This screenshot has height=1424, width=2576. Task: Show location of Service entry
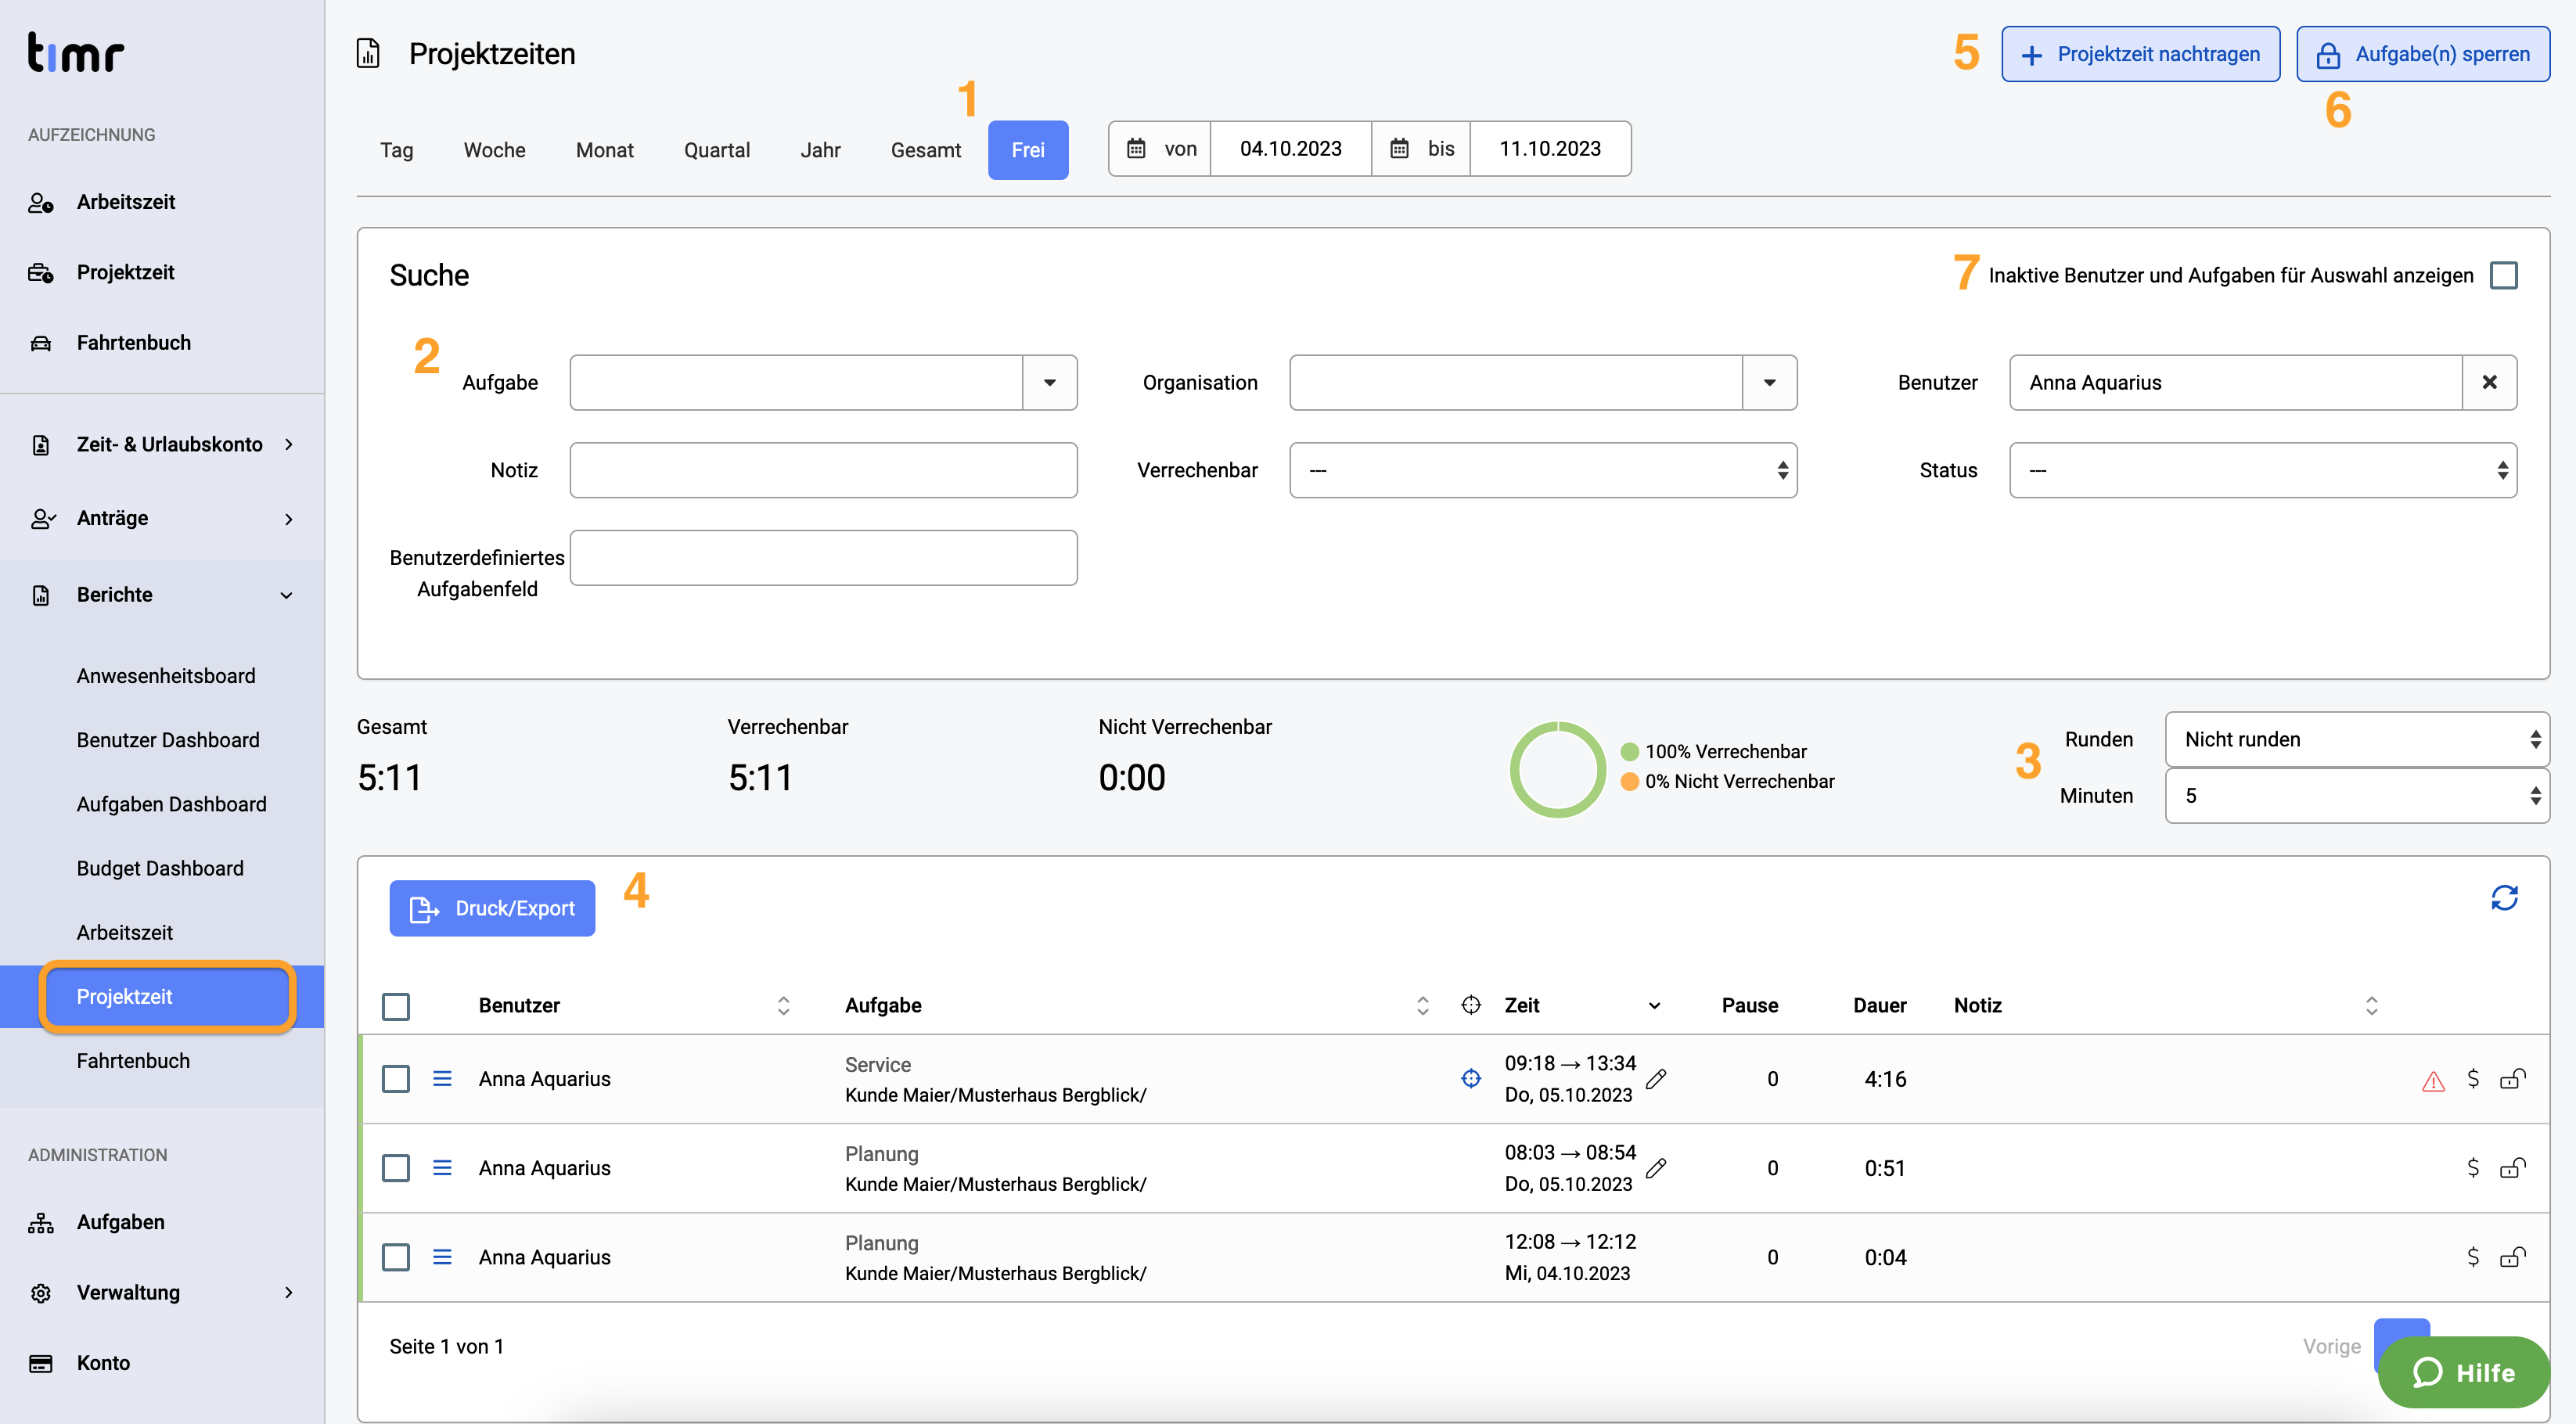coord(1470,1078)
